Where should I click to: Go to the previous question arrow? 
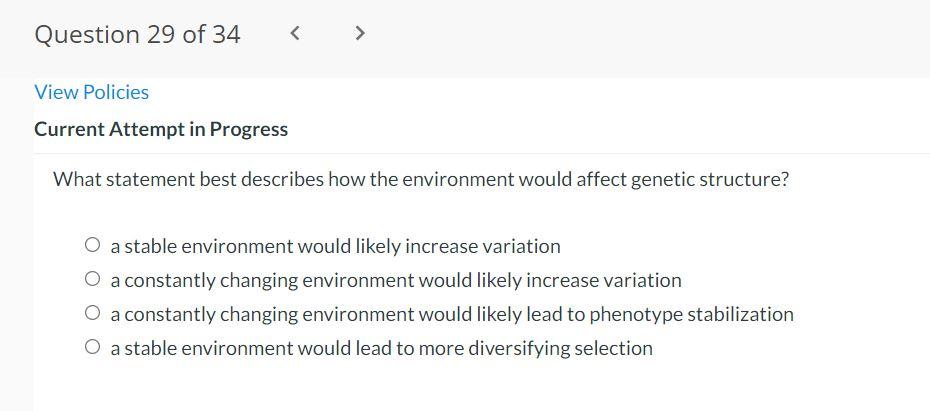(295, 34)
